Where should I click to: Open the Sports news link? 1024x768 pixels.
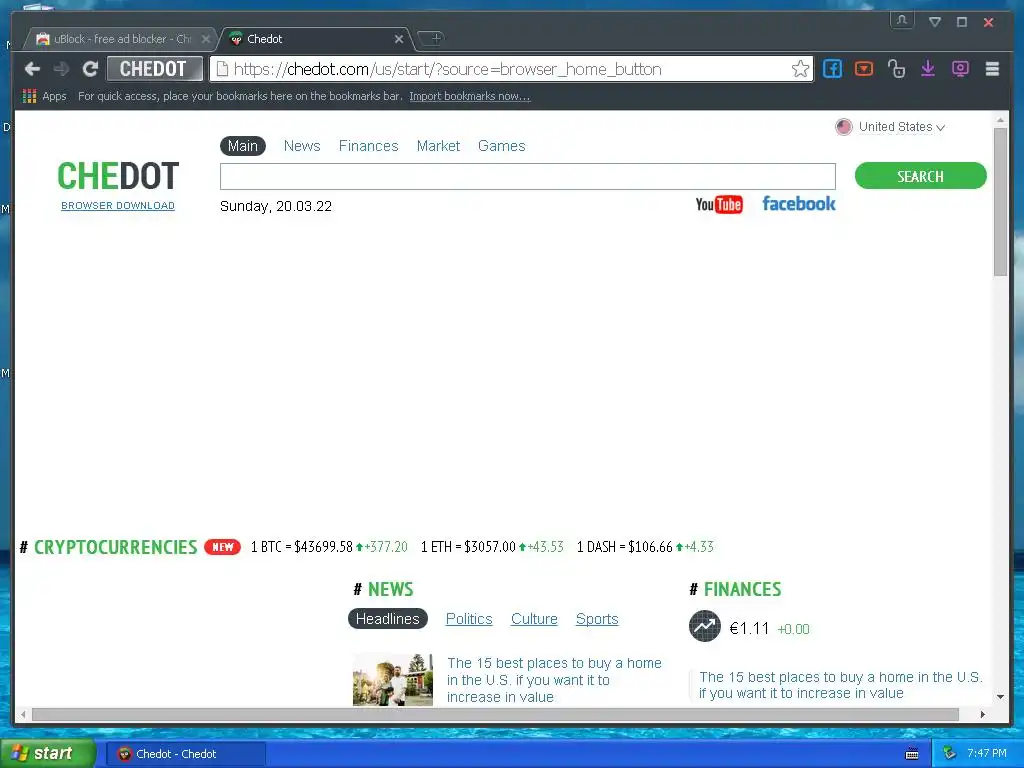[597, 618]
